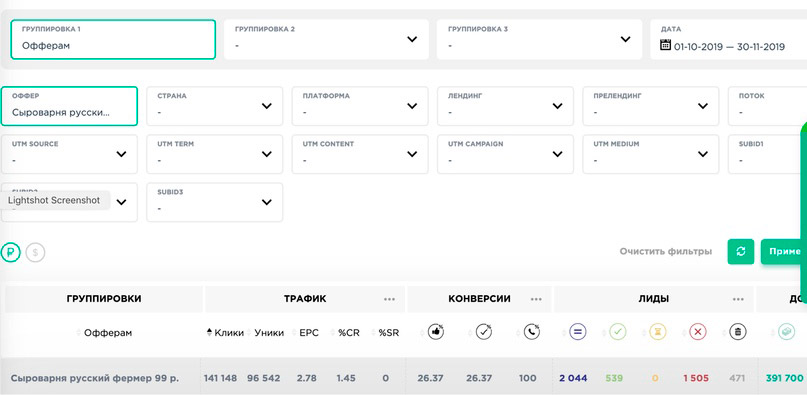Expand the Страна filter dropdown
The width and height of the screenshot is (807, 395).
pos(215,106)
